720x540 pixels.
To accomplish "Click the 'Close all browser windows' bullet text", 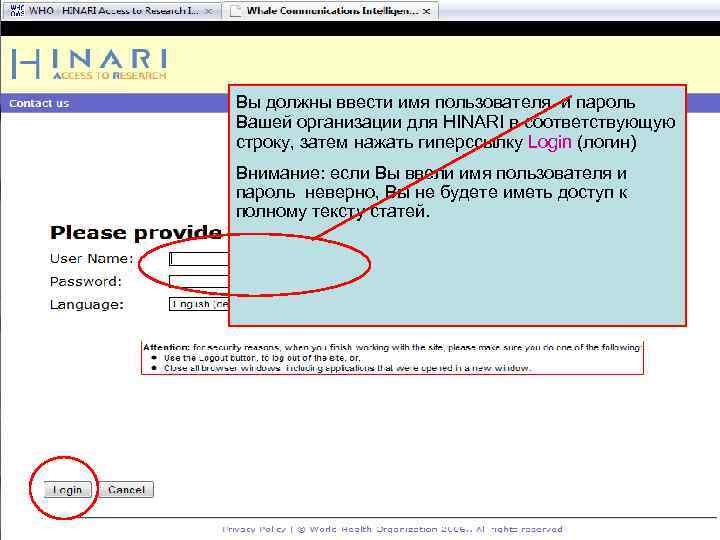I will pyautogui.click(x=347, y=368).
